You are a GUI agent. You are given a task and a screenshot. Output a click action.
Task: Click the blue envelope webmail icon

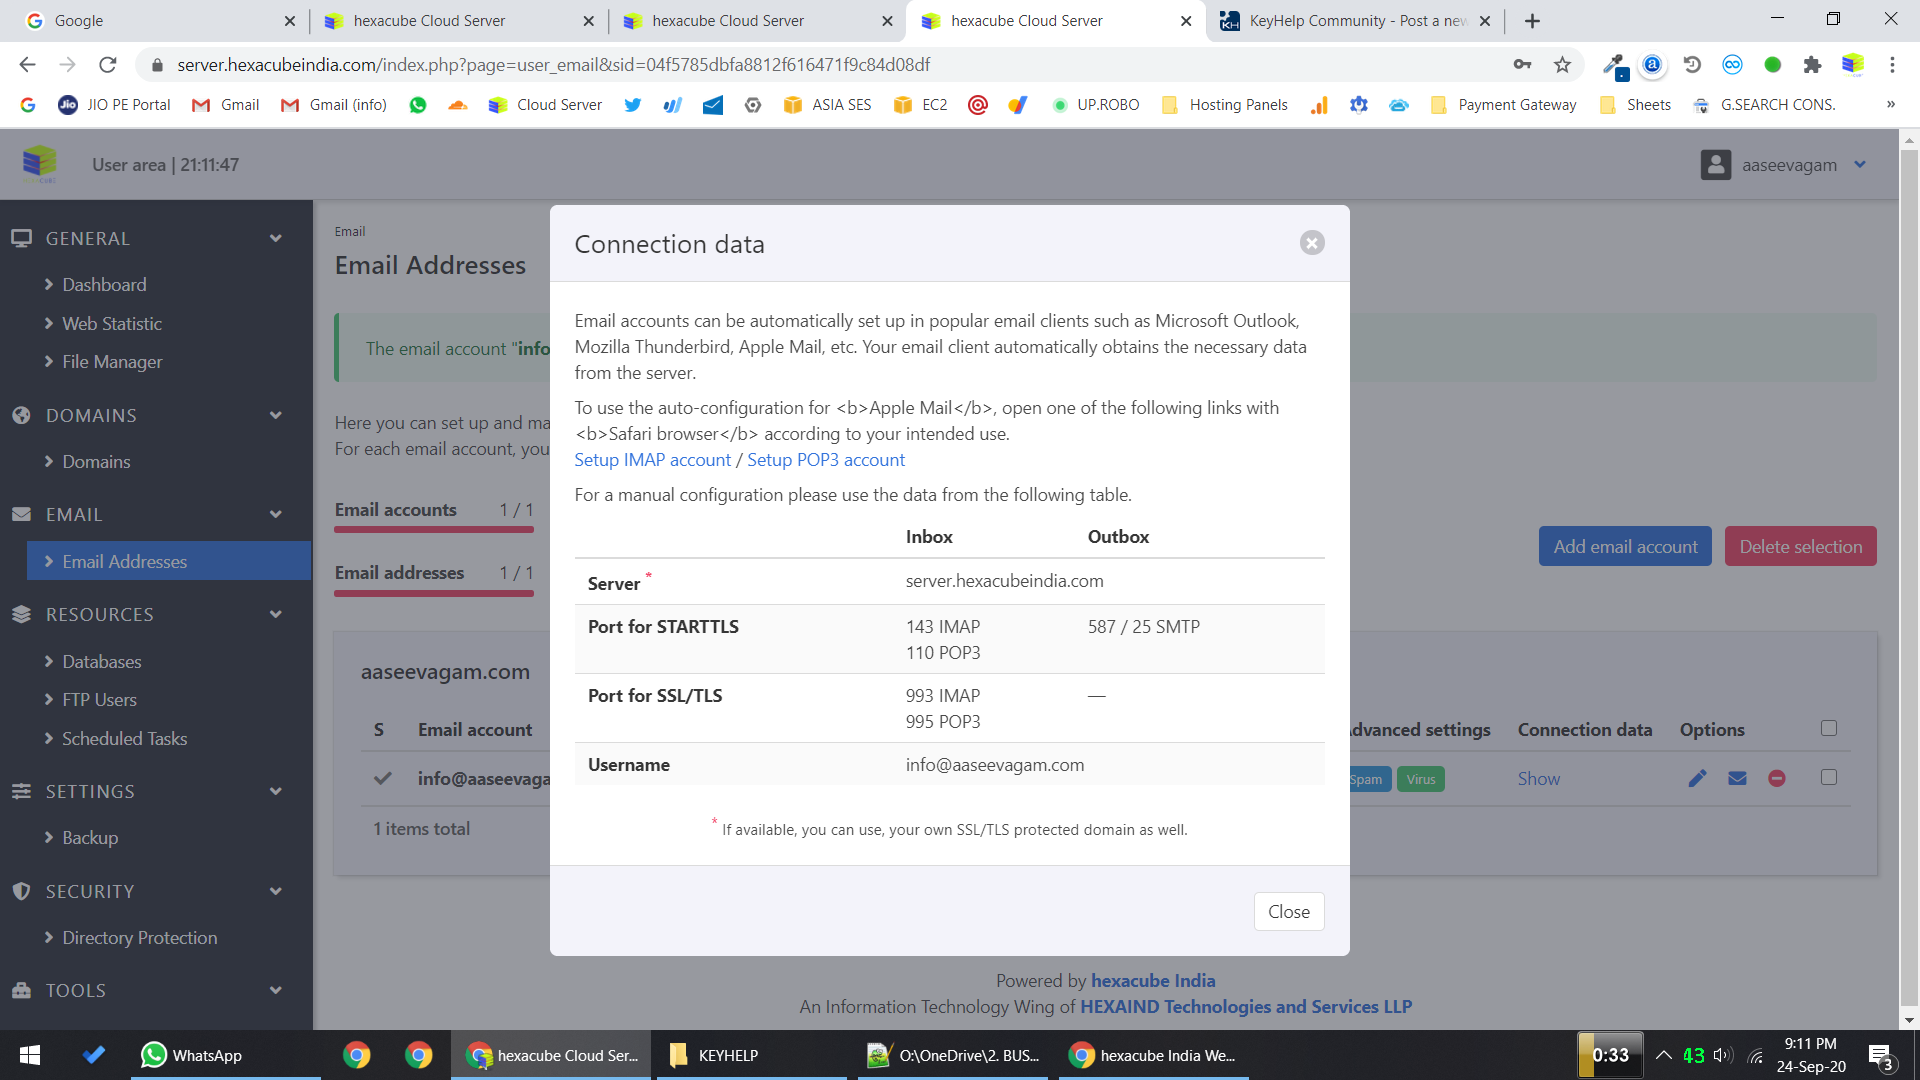click(1737, 778)
